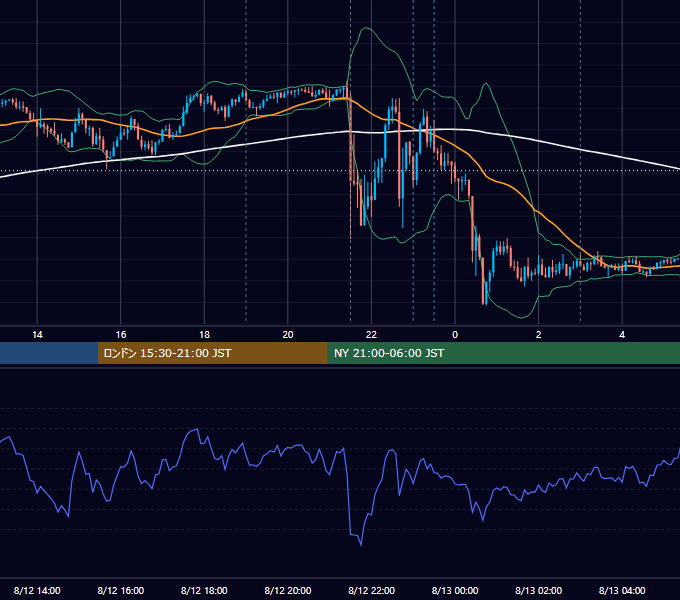Click the '18' hour label on upper axis

click(204, 335)
